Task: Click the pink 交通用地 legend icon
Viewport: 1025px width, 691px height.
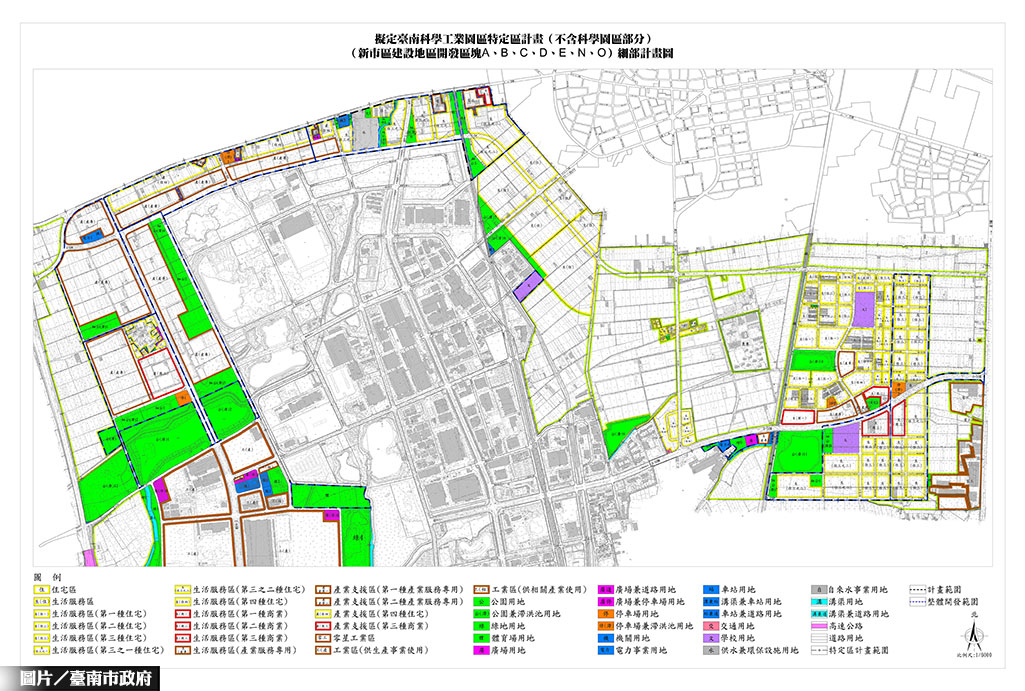Action: (x=710, y=626)
